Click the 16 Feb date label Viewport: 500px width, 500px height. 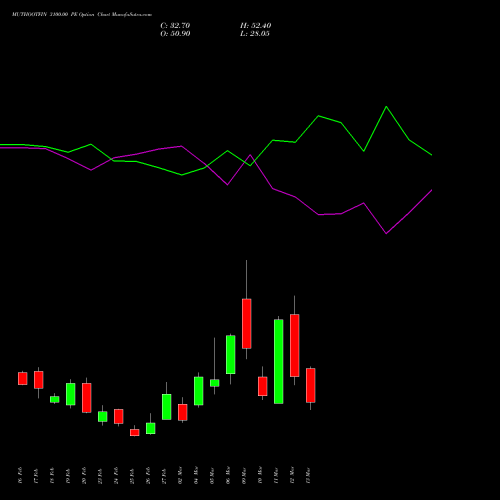click(20, 475)
